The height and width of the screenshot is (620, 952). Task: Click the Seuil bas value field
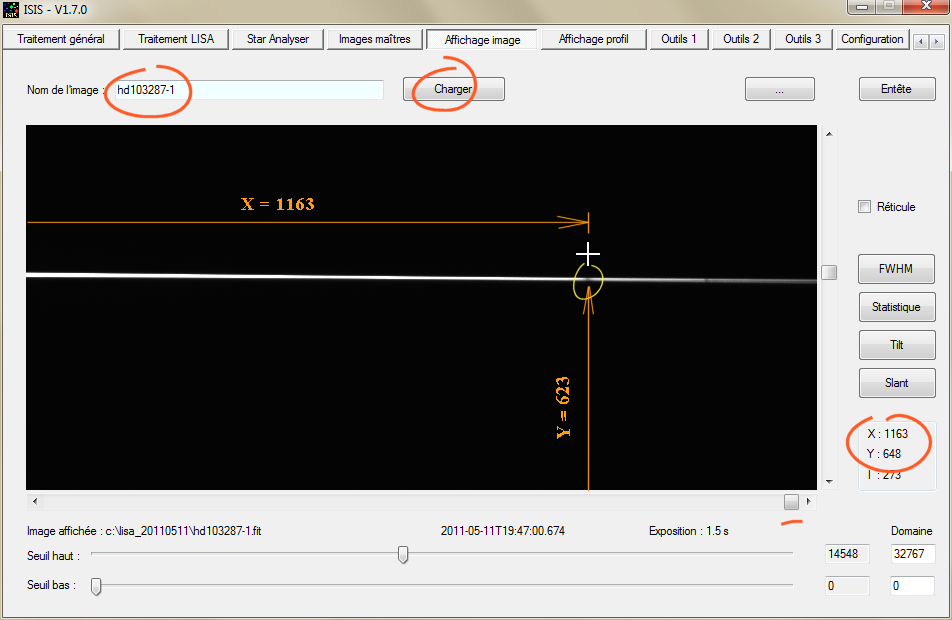point(847,586)
